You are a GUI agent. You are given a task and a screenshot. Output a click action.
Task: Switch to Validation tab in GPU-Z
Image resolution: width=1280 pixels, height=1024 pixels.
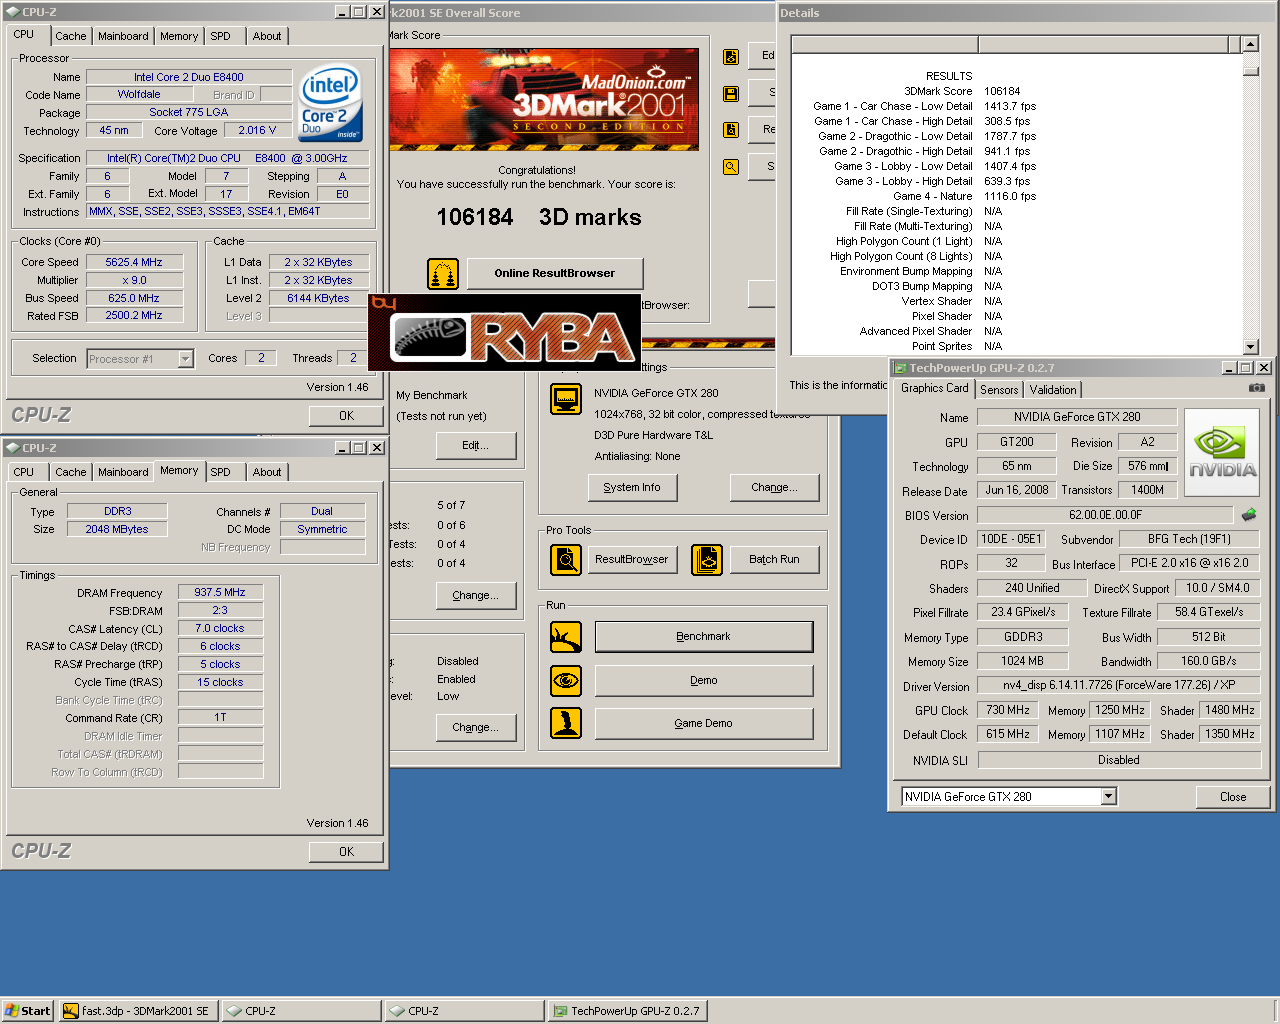pyautogui.click(x=1053, y=390)
